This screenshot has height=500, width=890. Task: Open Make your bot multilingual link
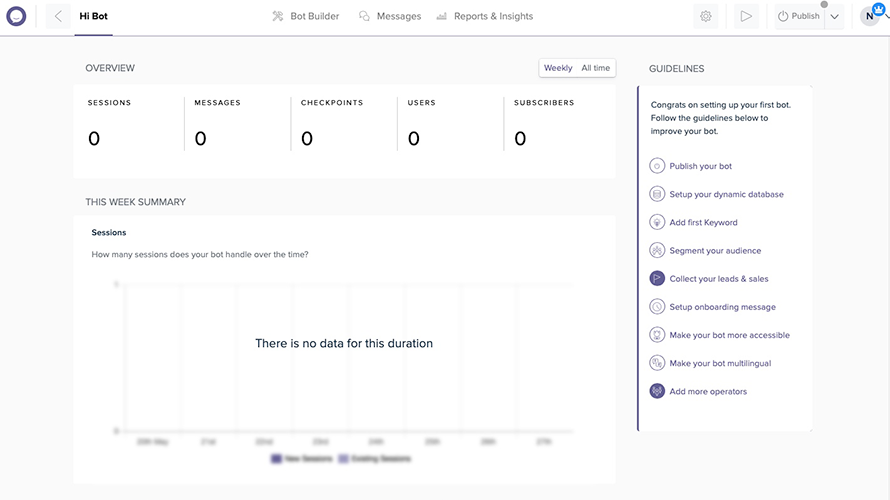click(x=720, y=363)
